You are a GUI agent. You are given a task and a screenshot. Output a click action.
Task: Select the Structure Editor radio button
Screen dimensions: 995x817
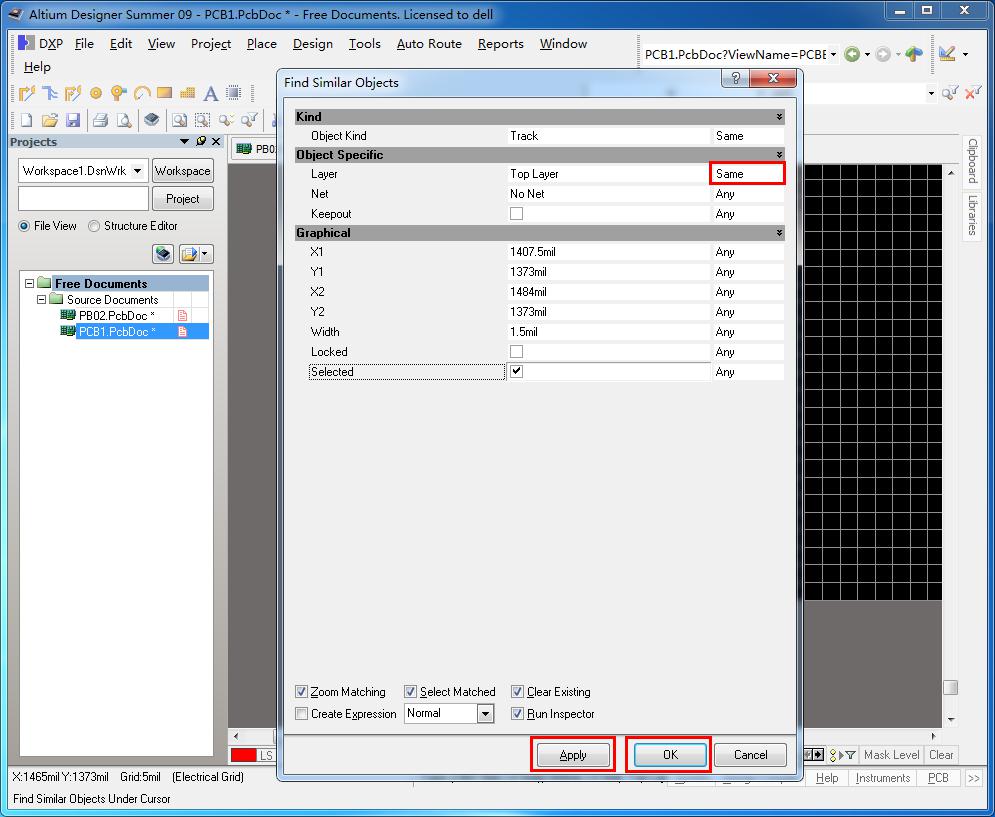click(x=93, y=226)
